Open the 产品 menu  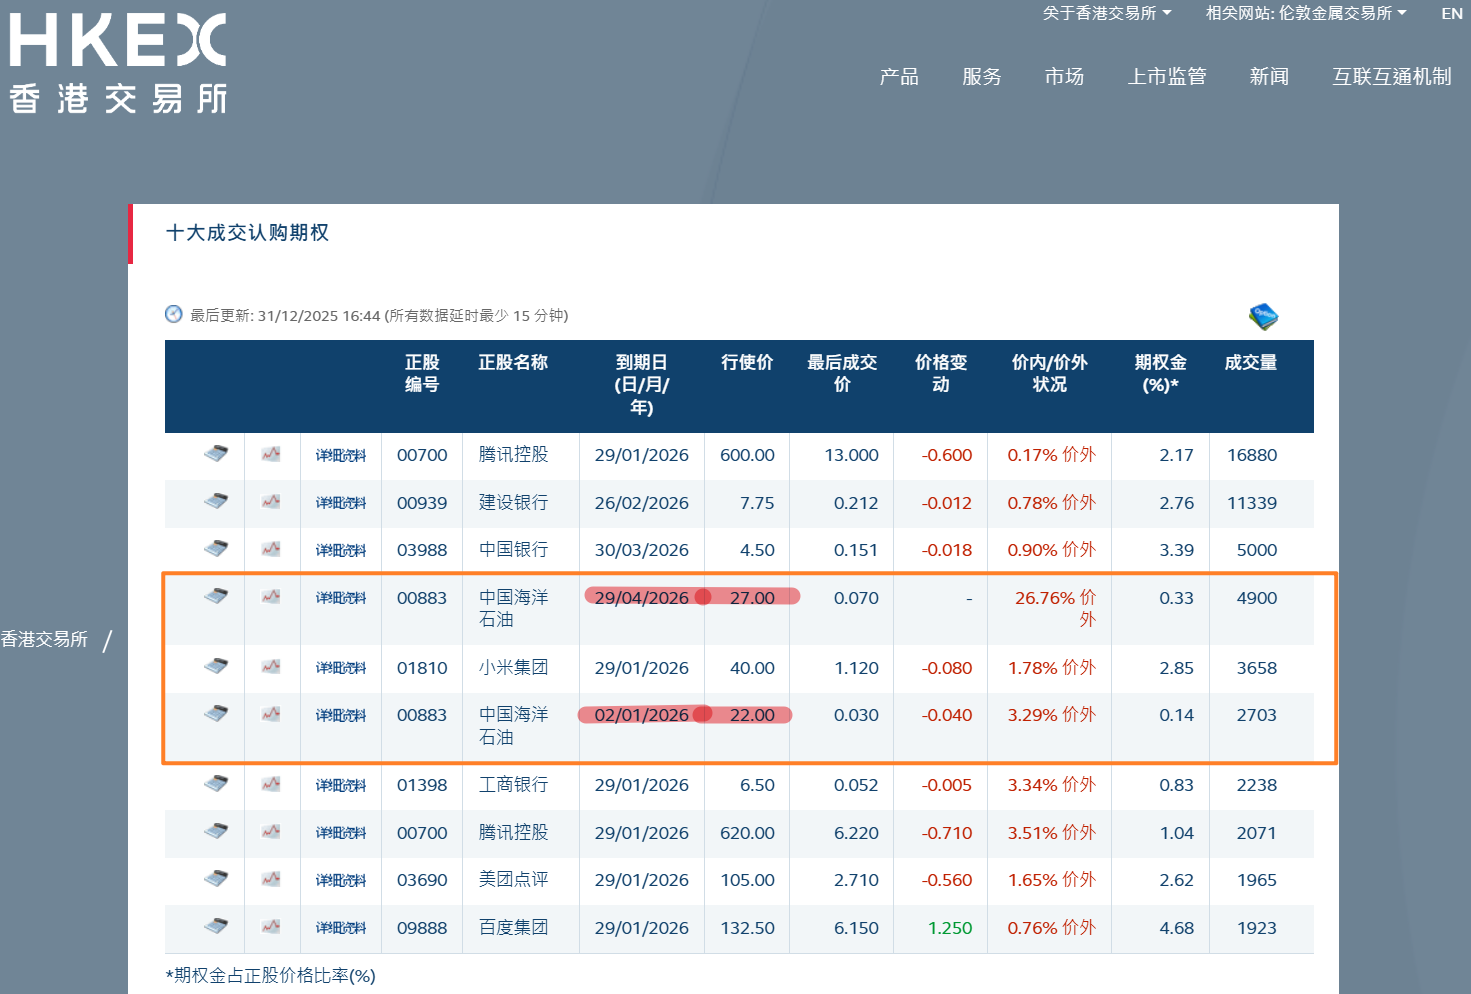(x=899, y=77)
